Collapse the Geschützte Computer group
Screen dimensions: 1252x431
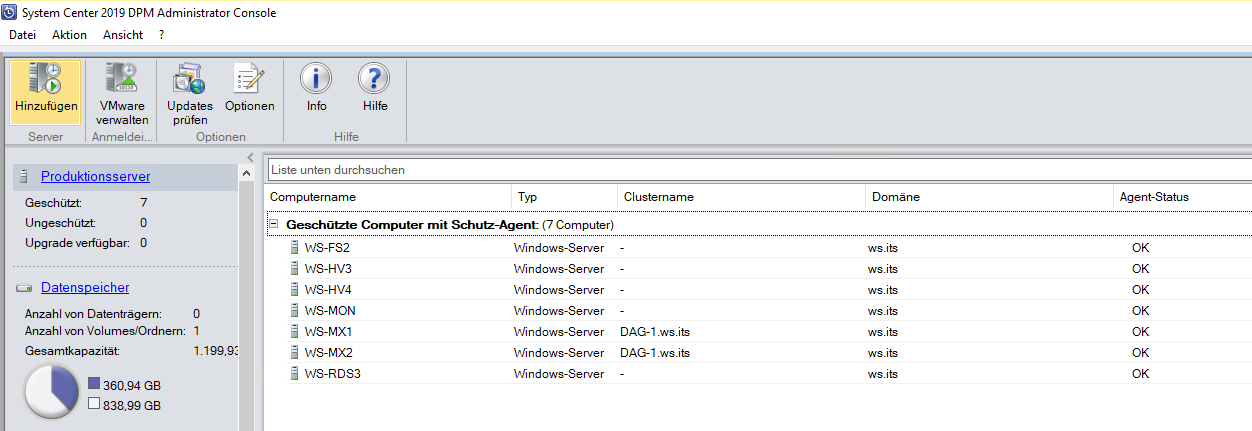(x=273, y=225)
